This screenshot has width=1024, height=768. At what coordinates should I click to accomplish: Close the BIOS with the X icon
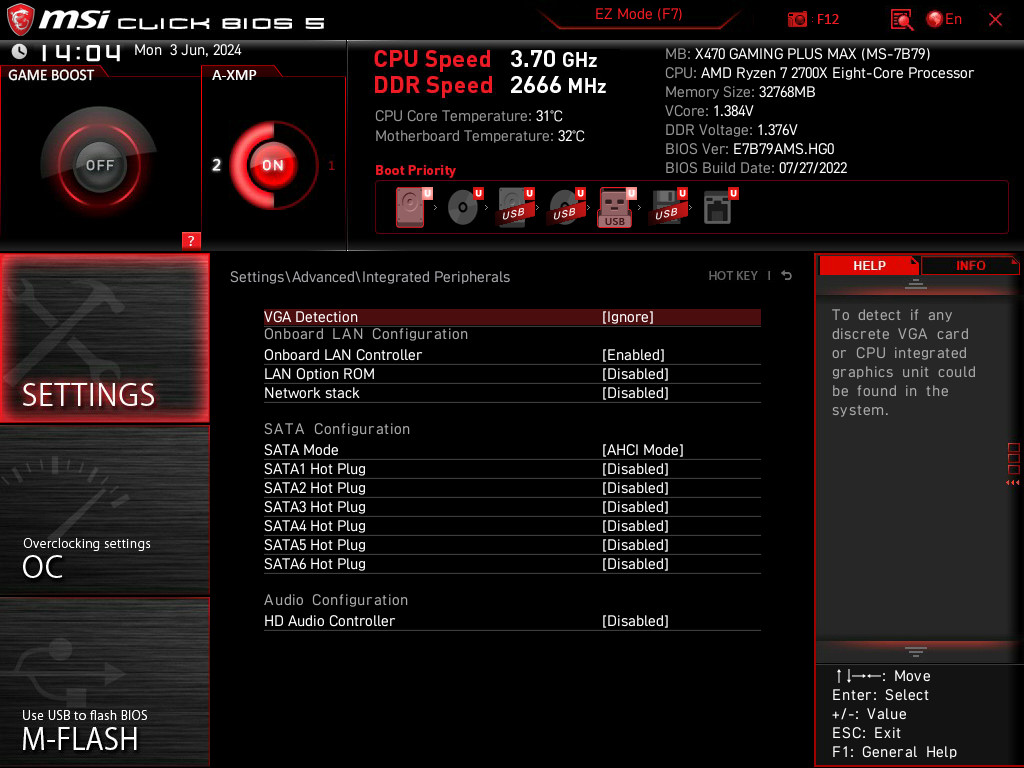[995, 20]
